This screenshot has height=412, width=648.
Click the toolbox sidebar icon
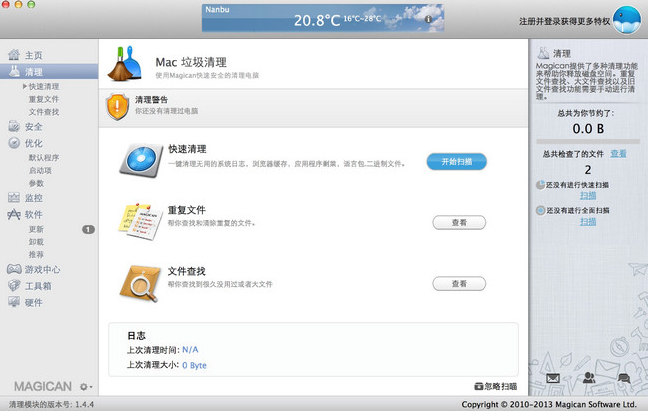click(14, 285)
